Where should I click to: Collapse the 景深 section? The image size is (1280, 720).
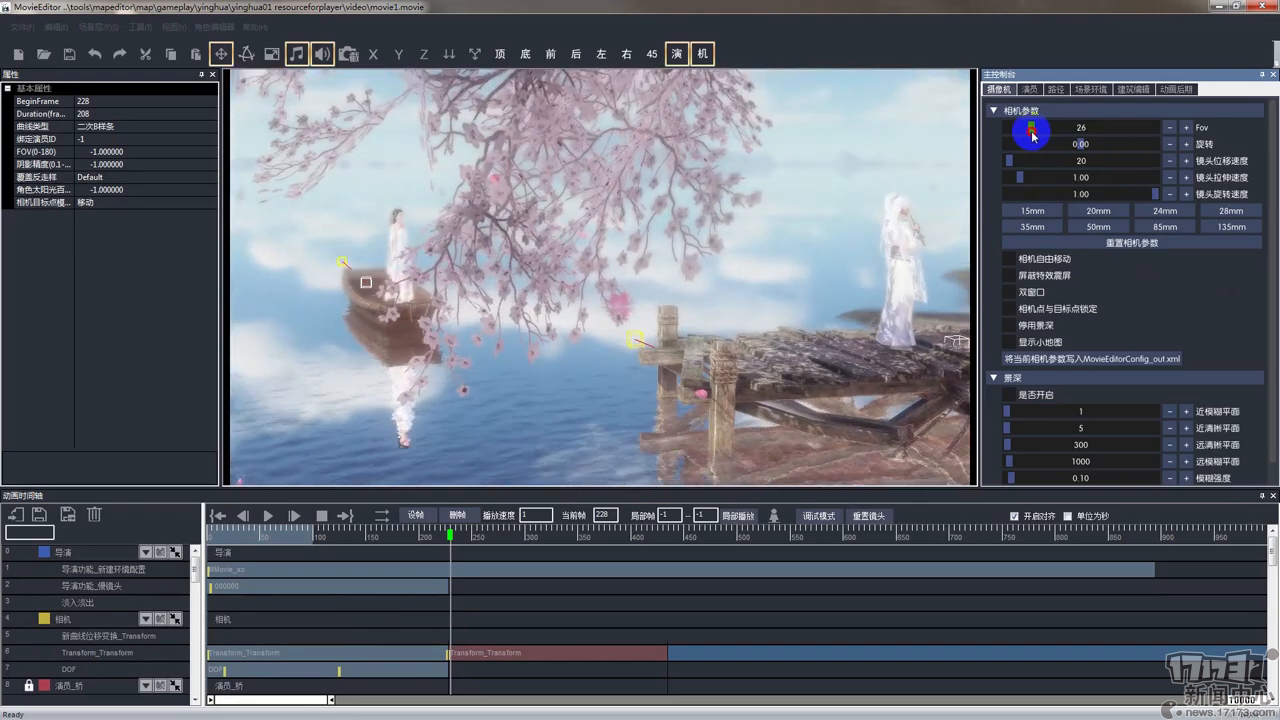coord(993,378)
